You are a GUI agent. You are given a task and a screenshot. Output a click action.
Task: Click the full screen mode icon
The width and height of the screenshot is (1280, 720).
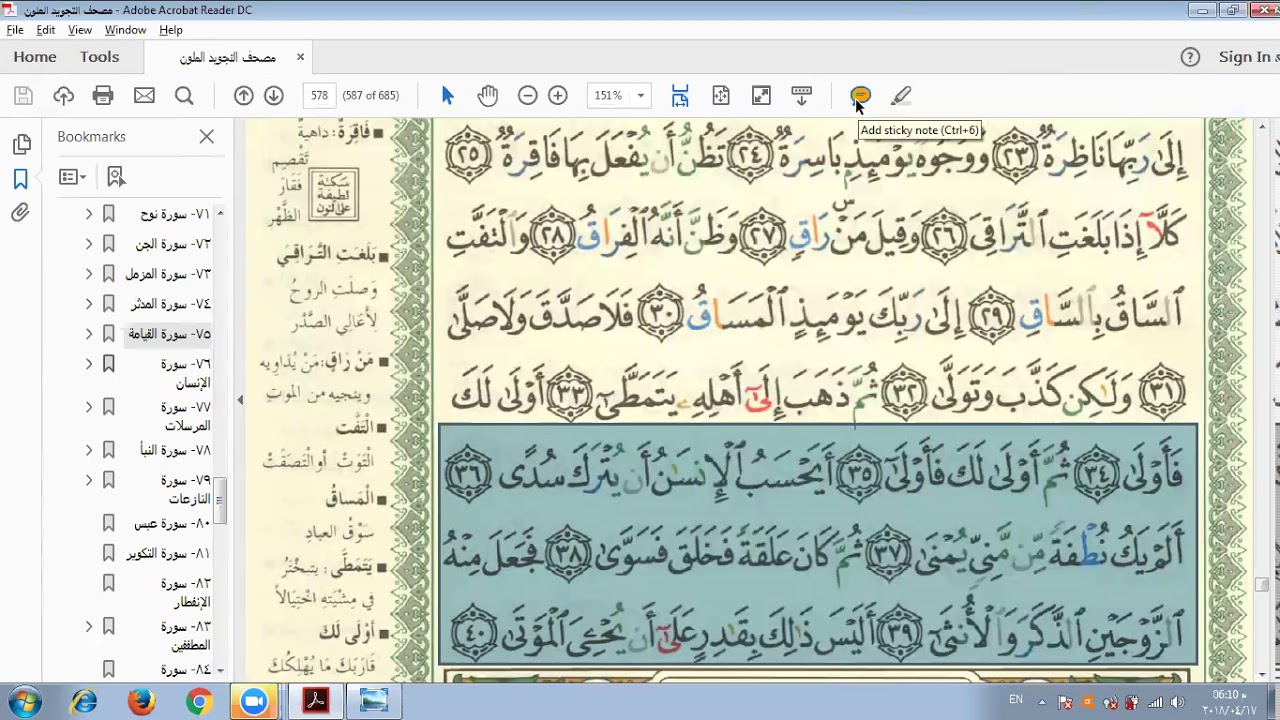pyautogui.click(x=761, y=96)
